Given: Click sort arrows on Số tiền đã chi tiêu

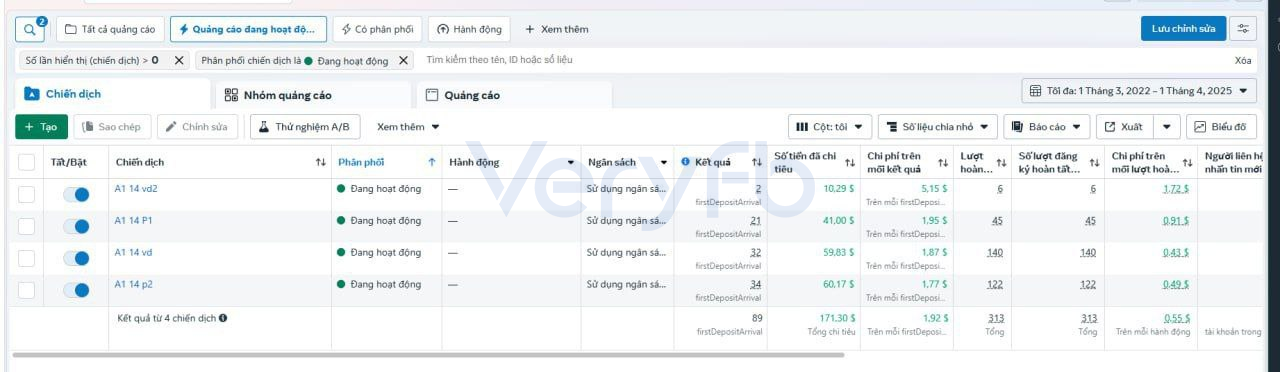Looking at the screenshot, I should 850,162.
